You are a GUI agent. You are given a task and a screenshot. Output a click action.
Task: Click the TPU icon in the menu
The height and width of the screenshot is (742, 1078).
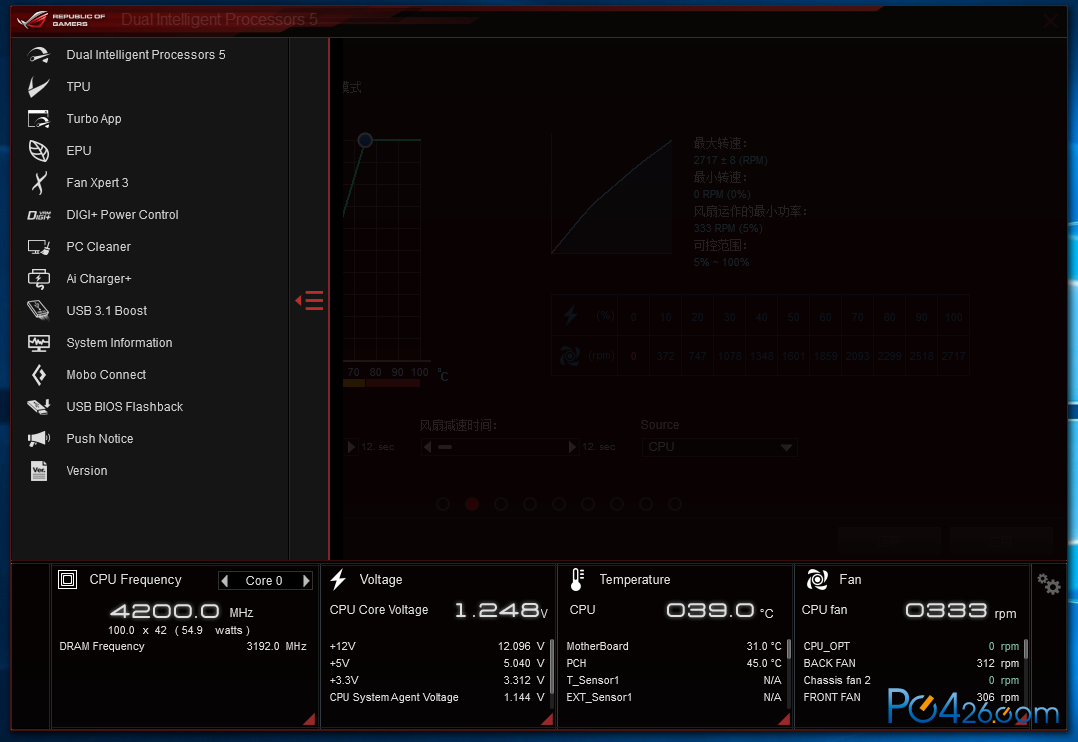click(x=38, y=87)
